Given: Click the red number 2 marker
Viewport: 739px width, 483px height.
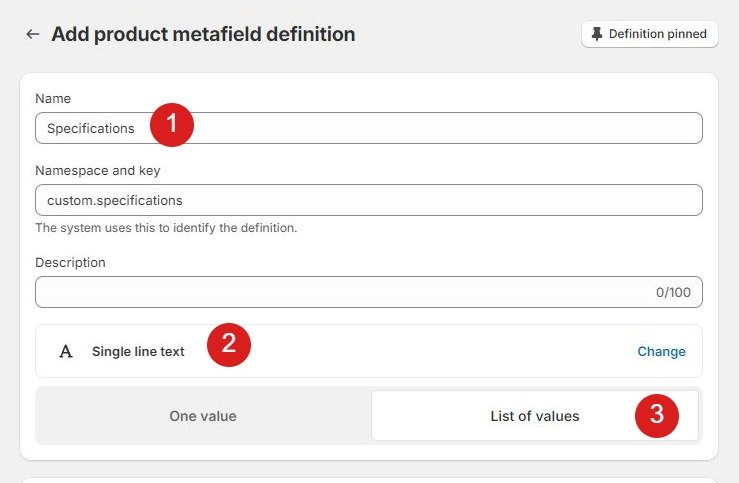Looking at the screenshot, I should (x=229, y=345).
